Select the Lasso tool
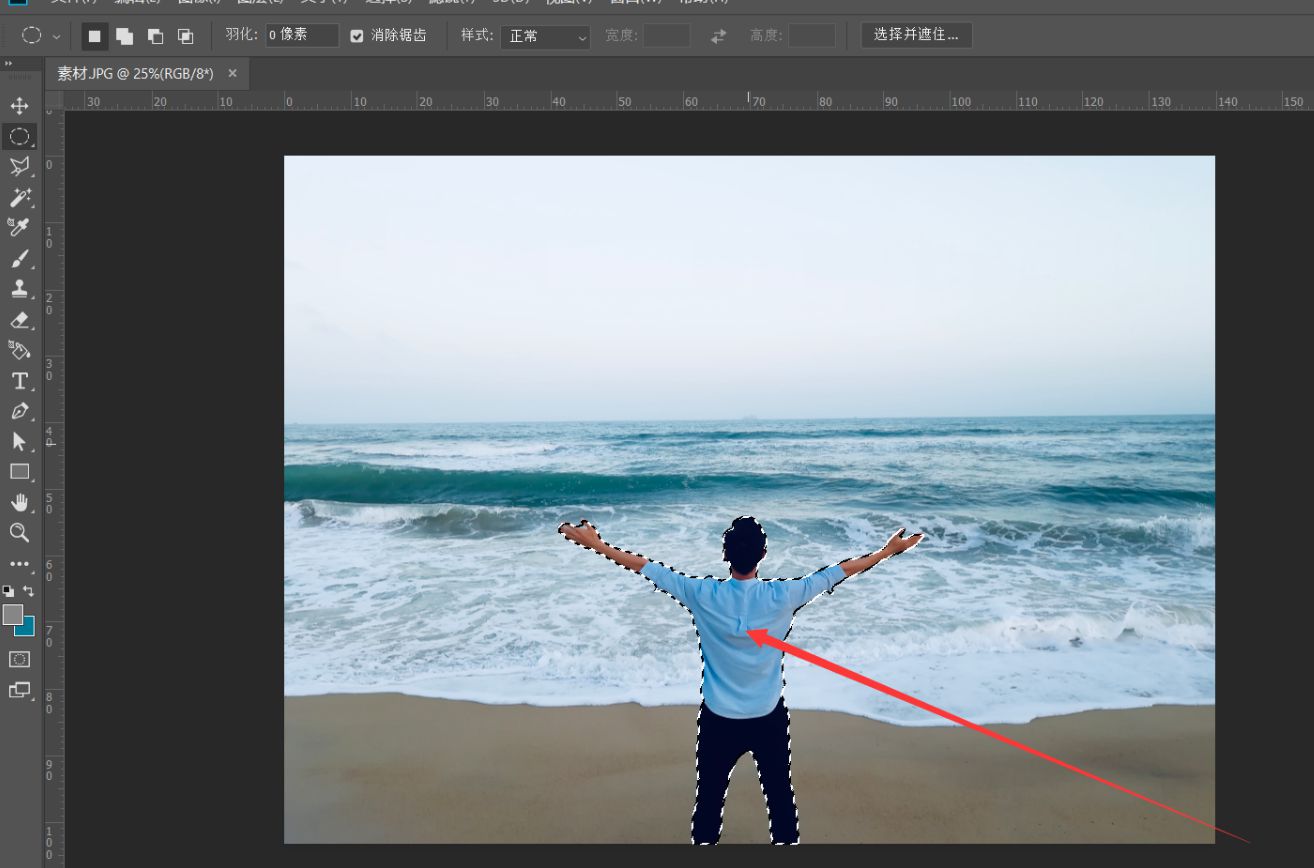Screen dimensions: 1314x868 (x=20, y=167)
